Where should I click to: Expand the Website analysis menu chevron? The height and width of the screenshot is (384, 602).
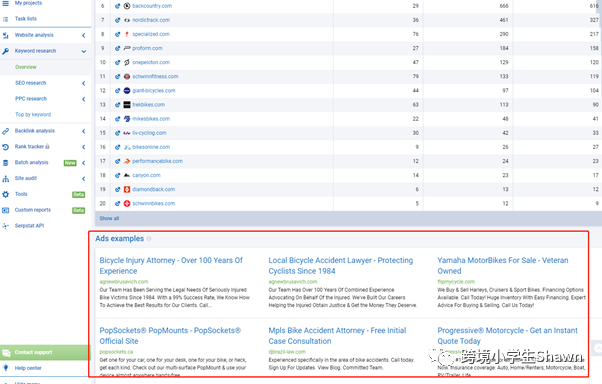click(x=84, y=35)
